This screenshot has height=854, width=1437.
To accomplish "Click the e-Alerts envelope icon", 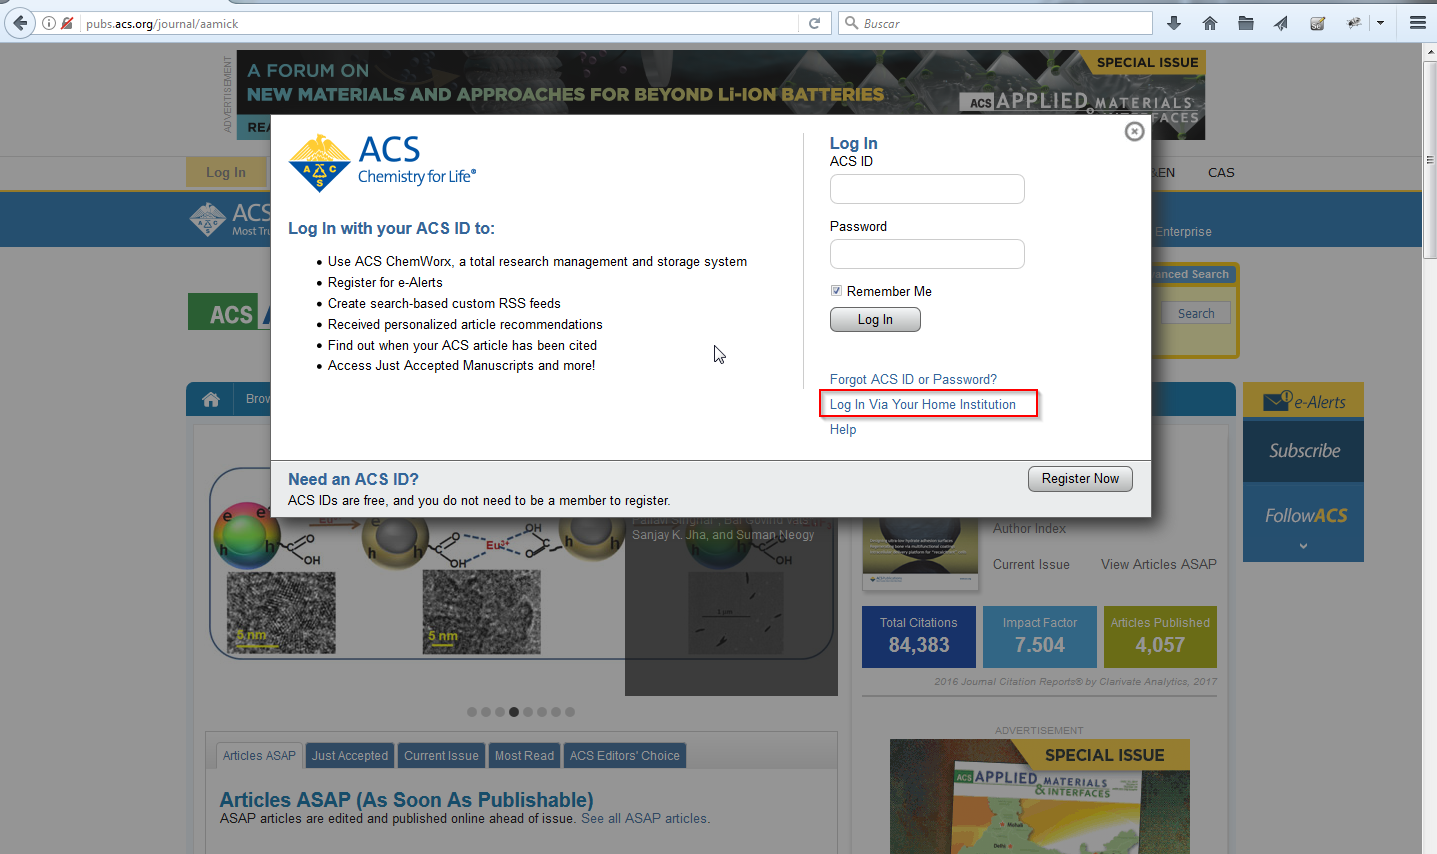I will [x=1278, y=400].
